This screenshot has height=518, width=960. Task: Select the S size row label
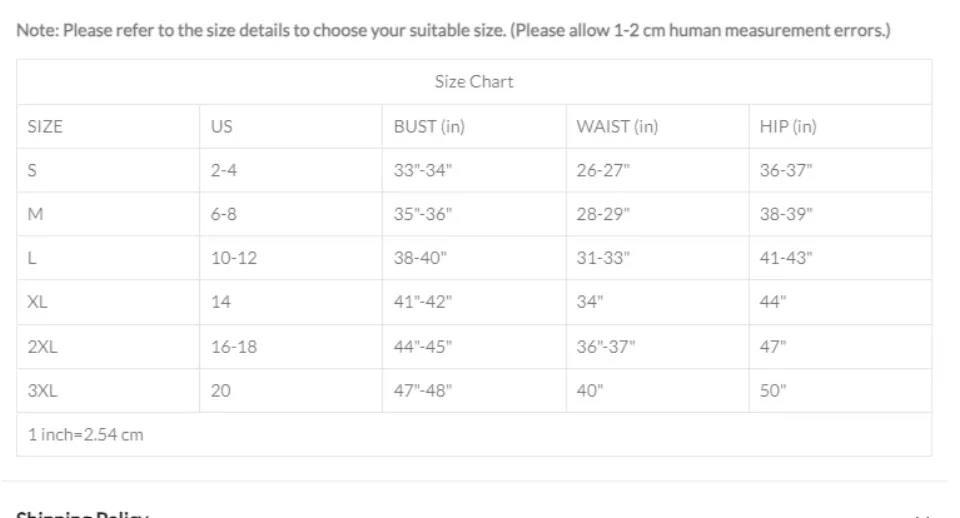coord(32,171)
